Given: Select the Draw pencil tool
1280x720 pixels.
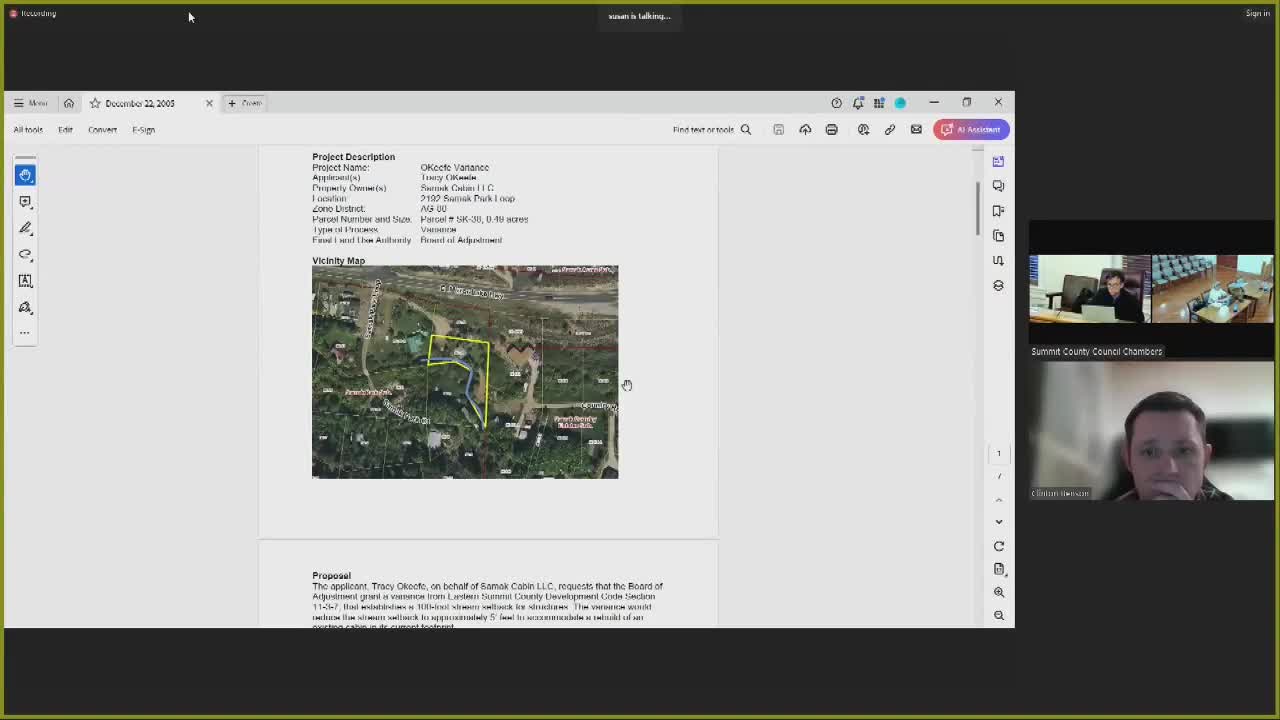Looking at the screenshot, I should 25,228.
